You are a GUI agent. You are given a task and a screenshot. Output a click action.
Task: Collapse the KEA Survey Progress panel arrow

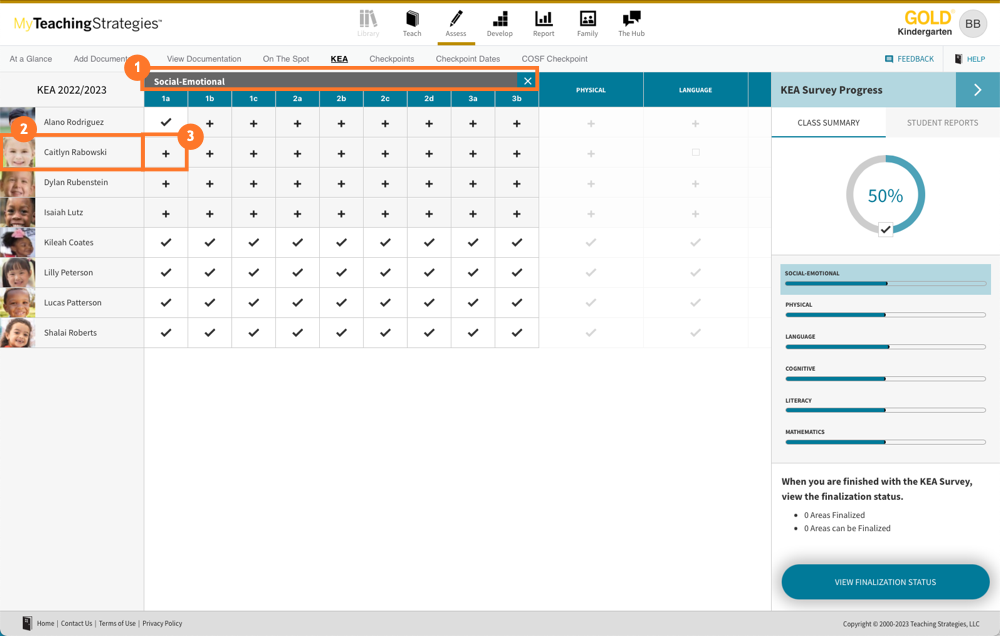[977, 90]
